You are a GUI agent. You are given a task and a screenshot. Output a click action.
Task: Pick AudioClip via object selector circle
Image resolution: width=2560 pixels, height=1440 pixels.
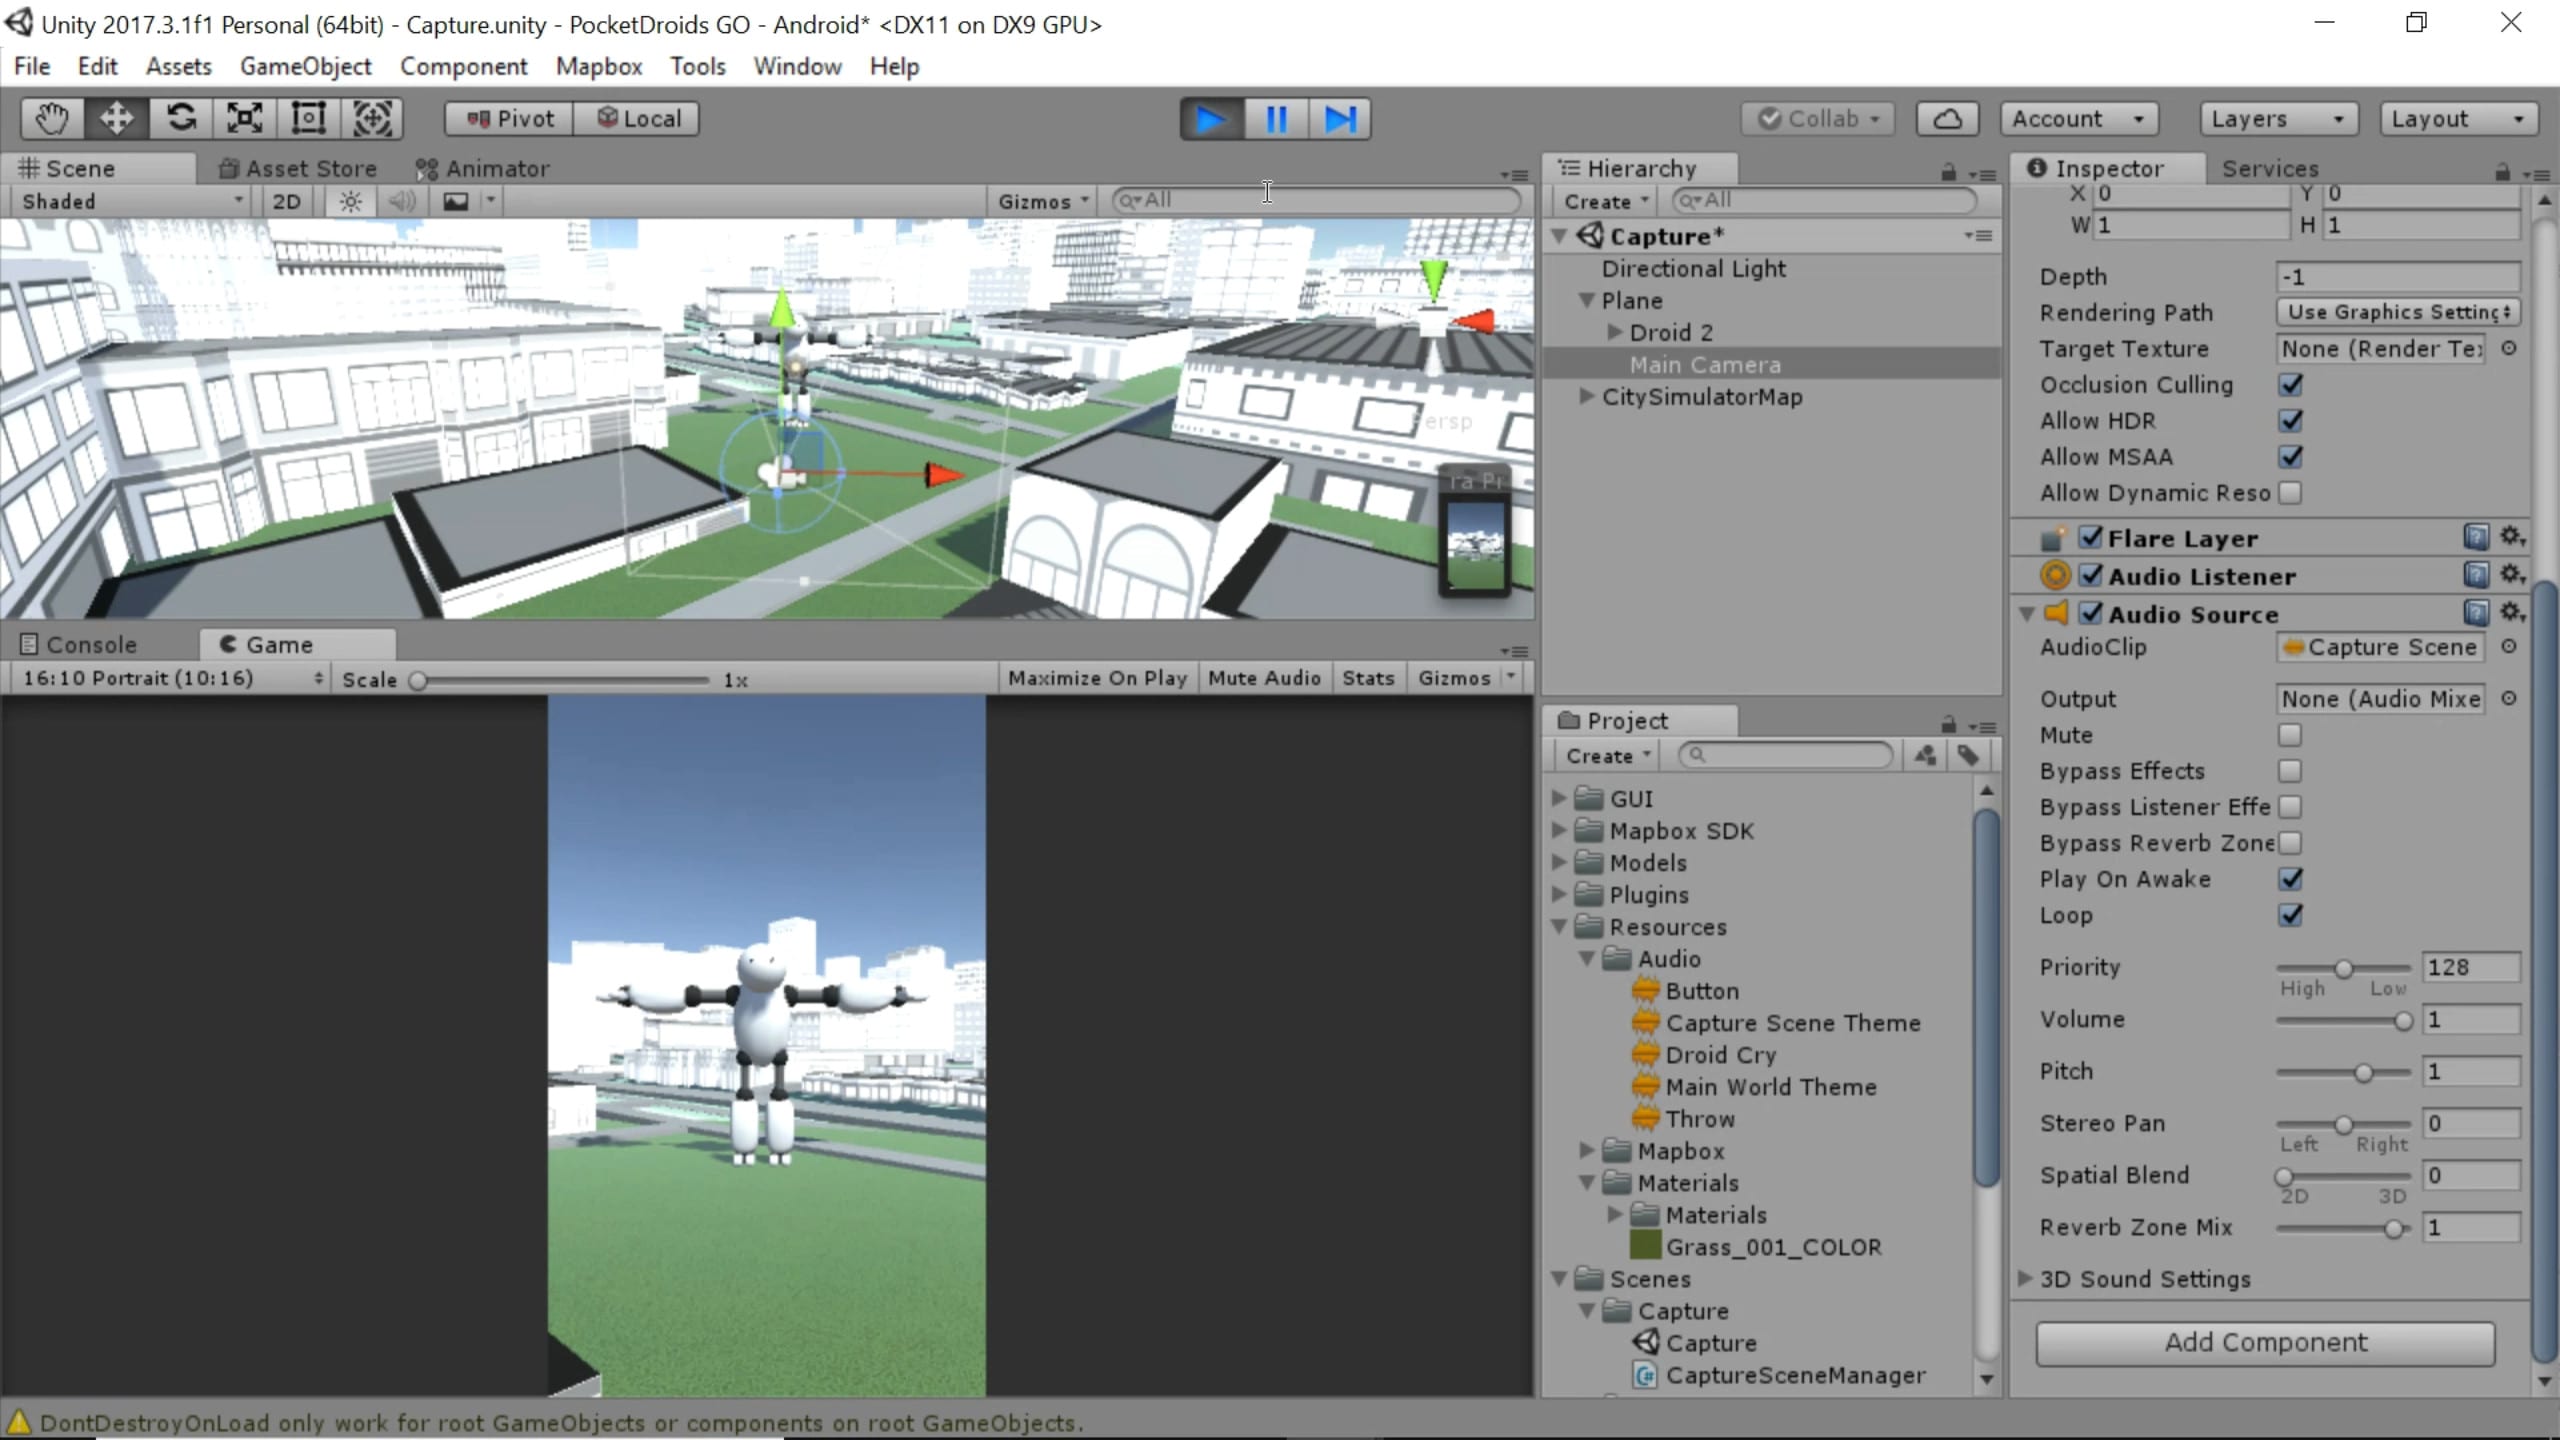pyautogui.click(x=2509, y=647)
